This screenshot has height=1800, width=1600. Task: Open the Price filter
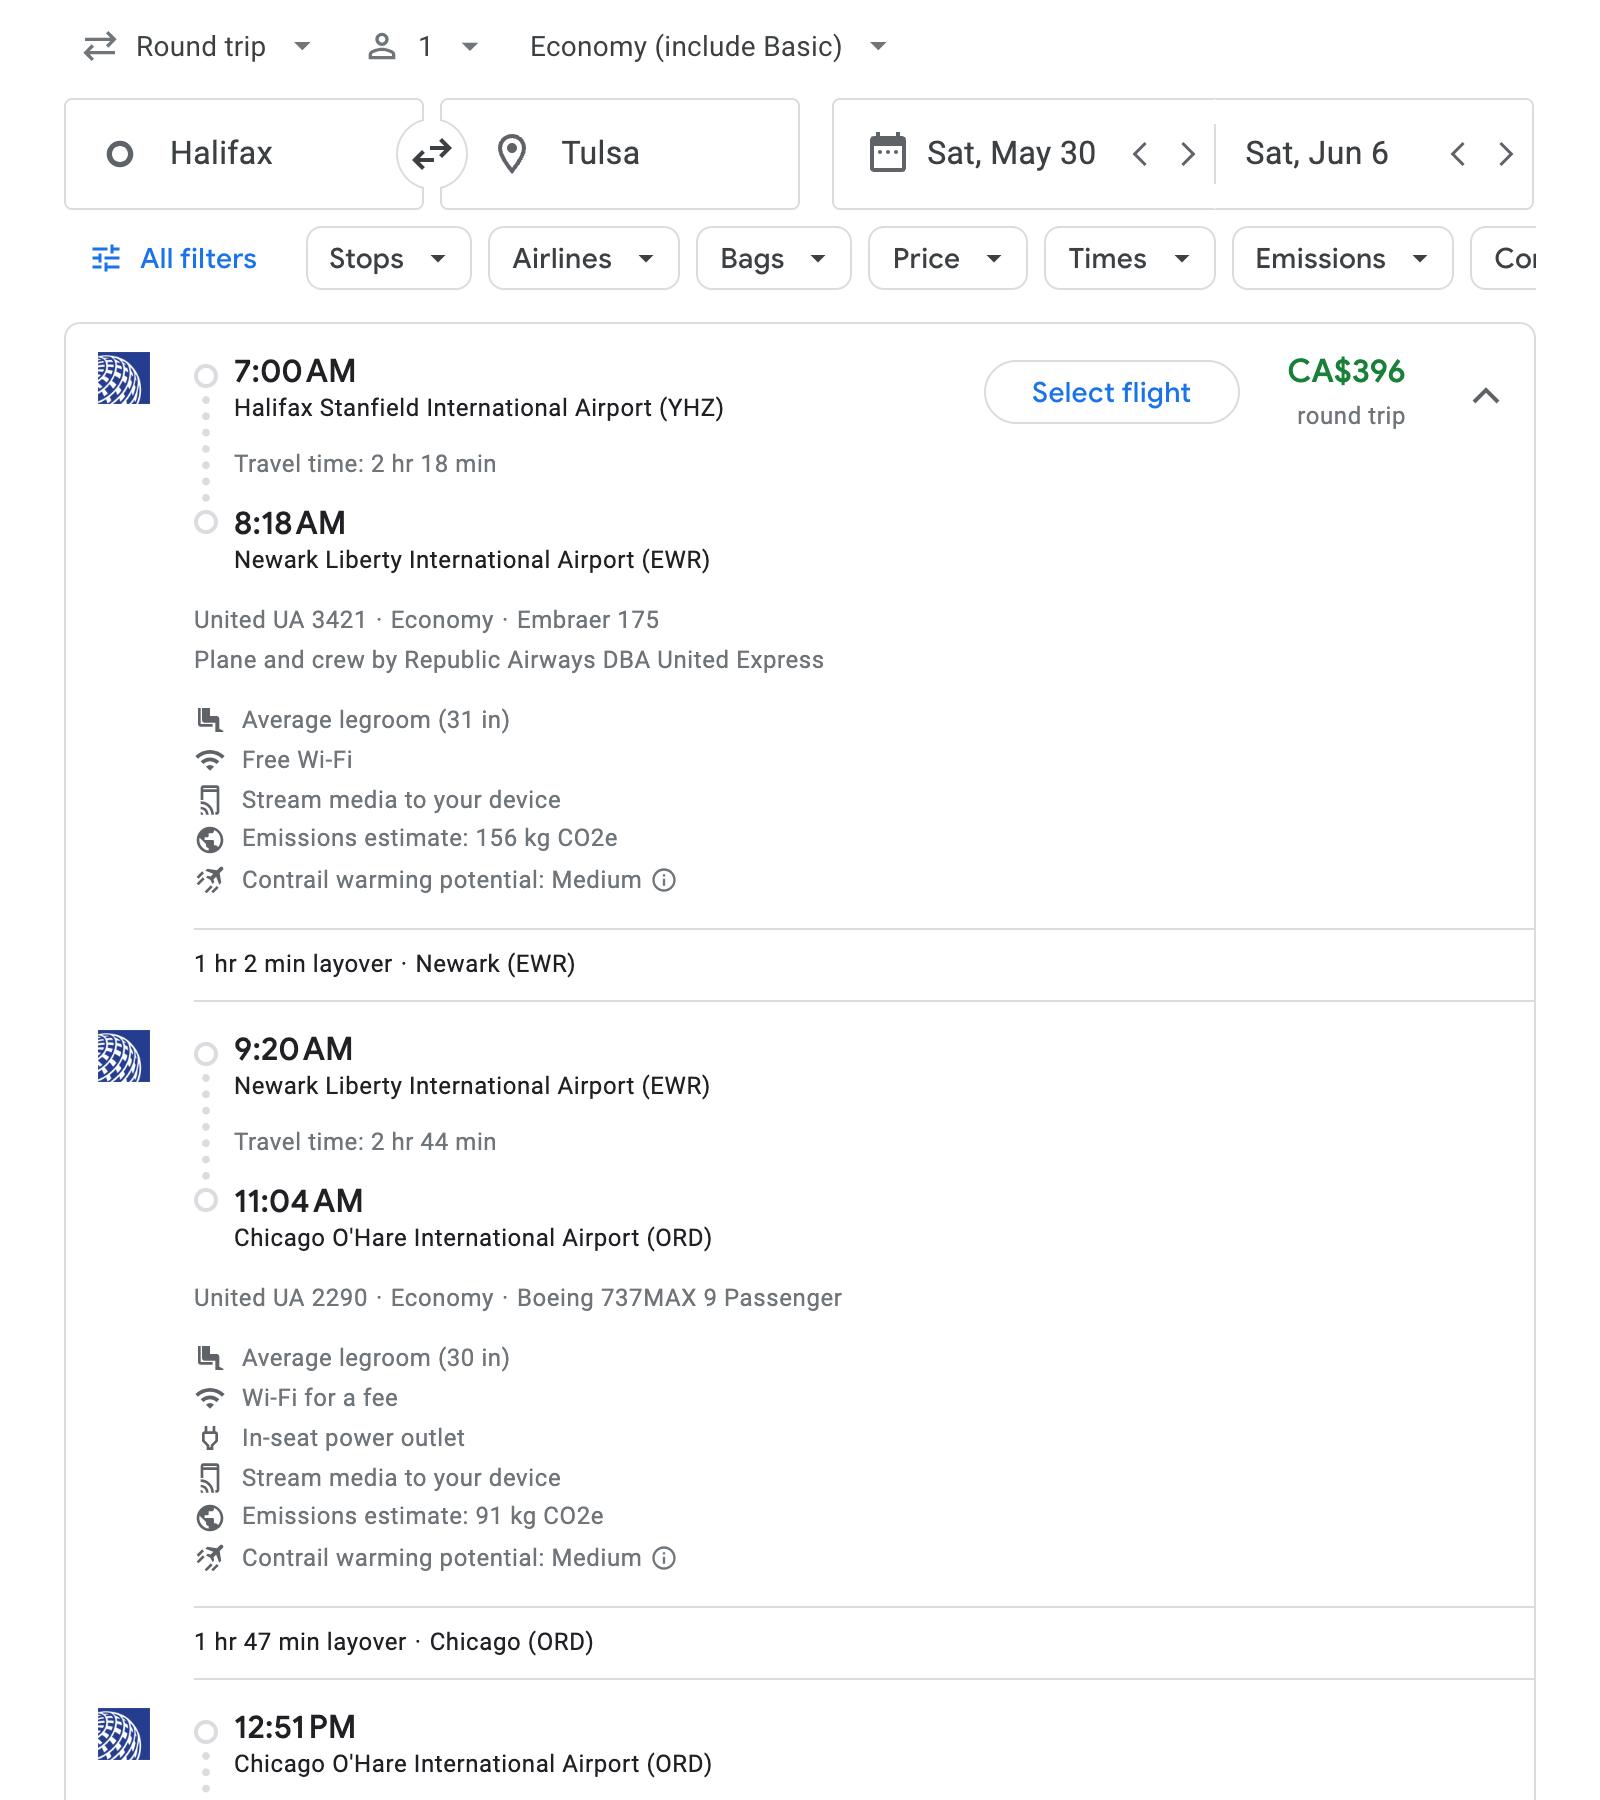946,258
